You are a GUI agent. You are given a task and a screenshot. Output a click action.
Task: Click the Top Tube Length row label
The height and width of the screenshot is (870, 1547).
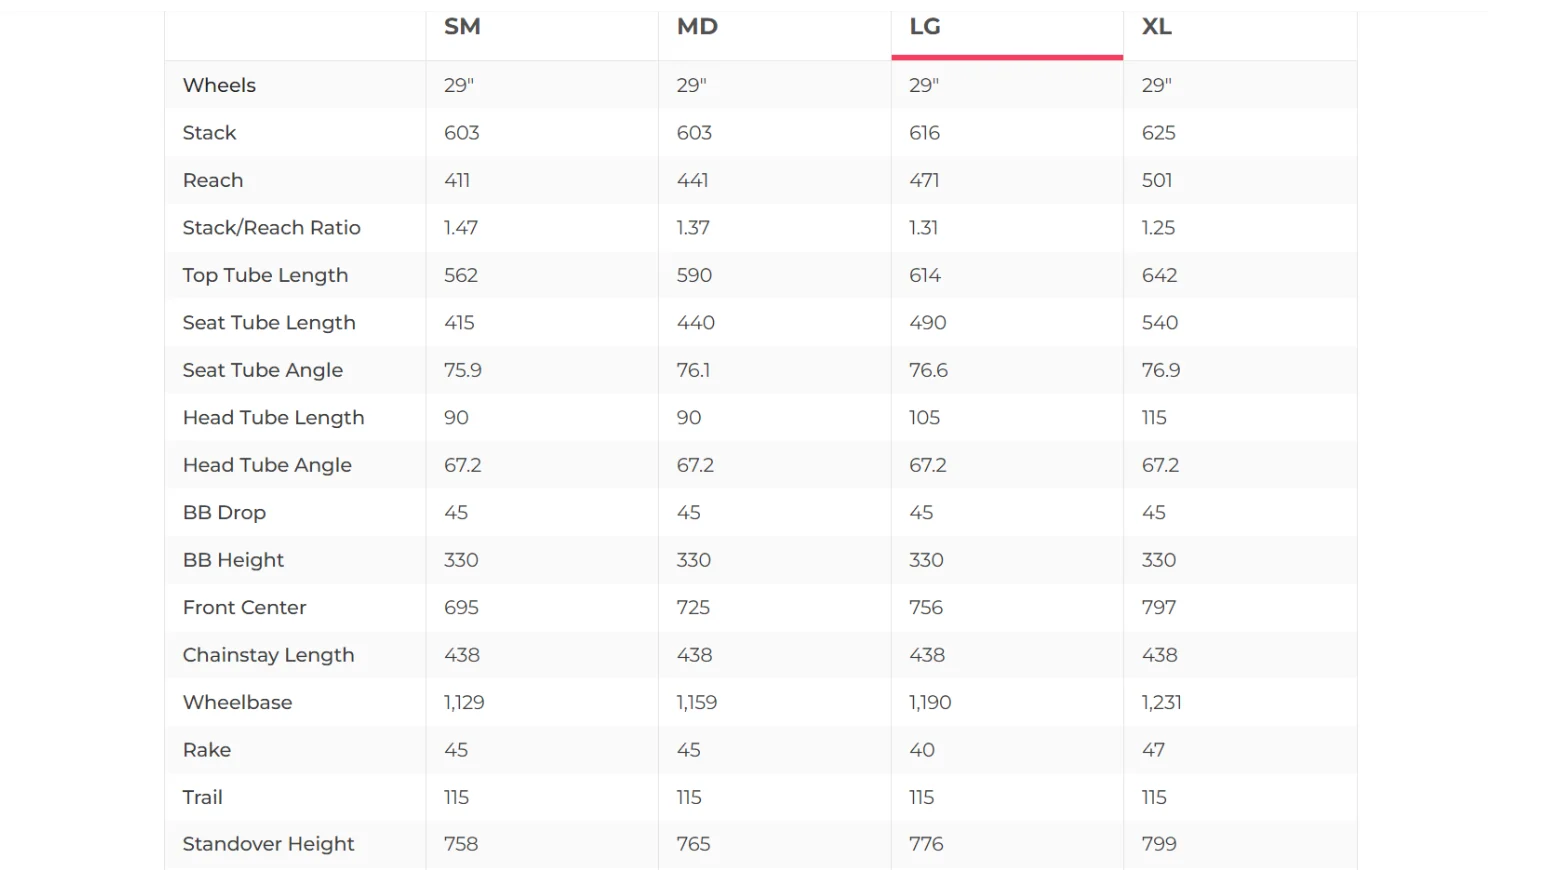[x=265, y=275]
